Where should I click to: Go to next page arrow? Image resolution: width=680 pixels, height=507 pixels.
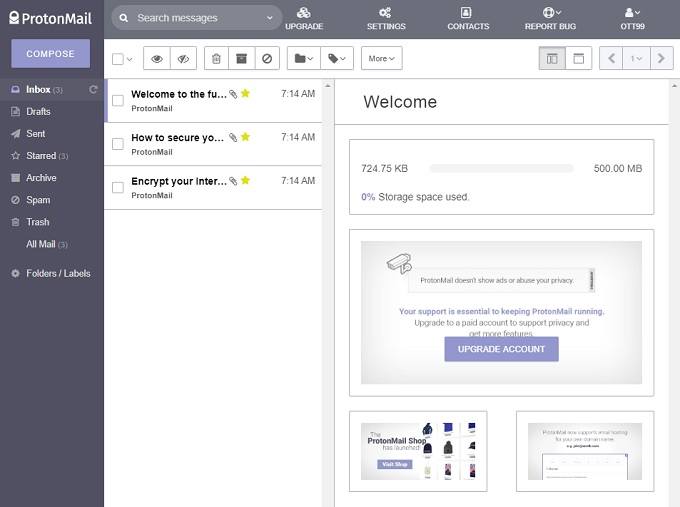click(661, 58)
